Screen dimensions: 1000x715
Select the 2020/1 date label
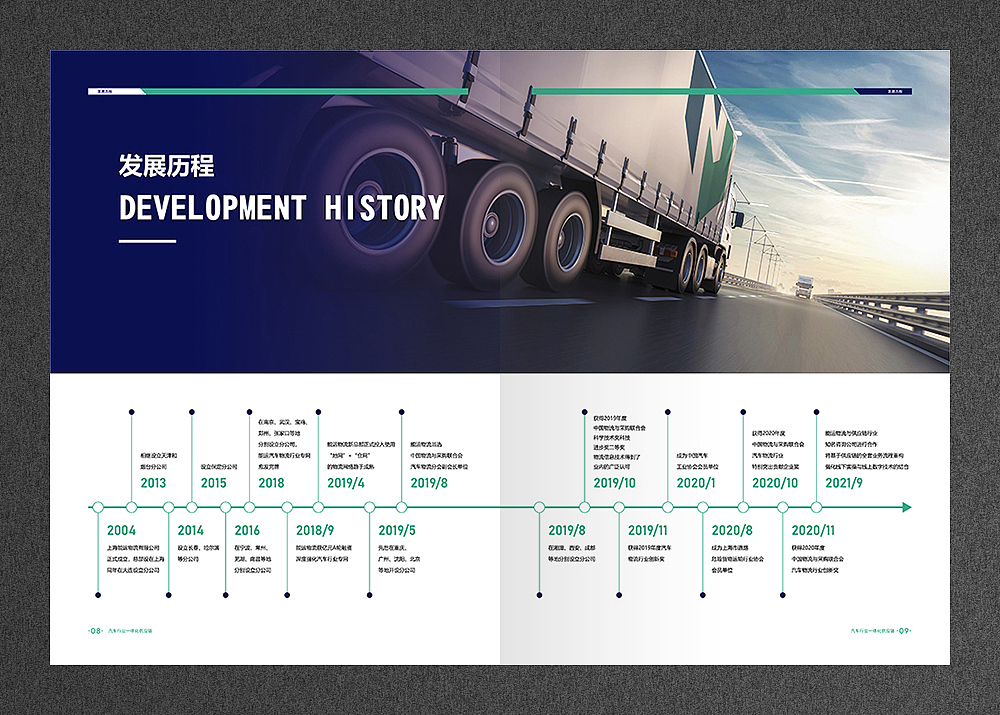[x=696, y=483]
